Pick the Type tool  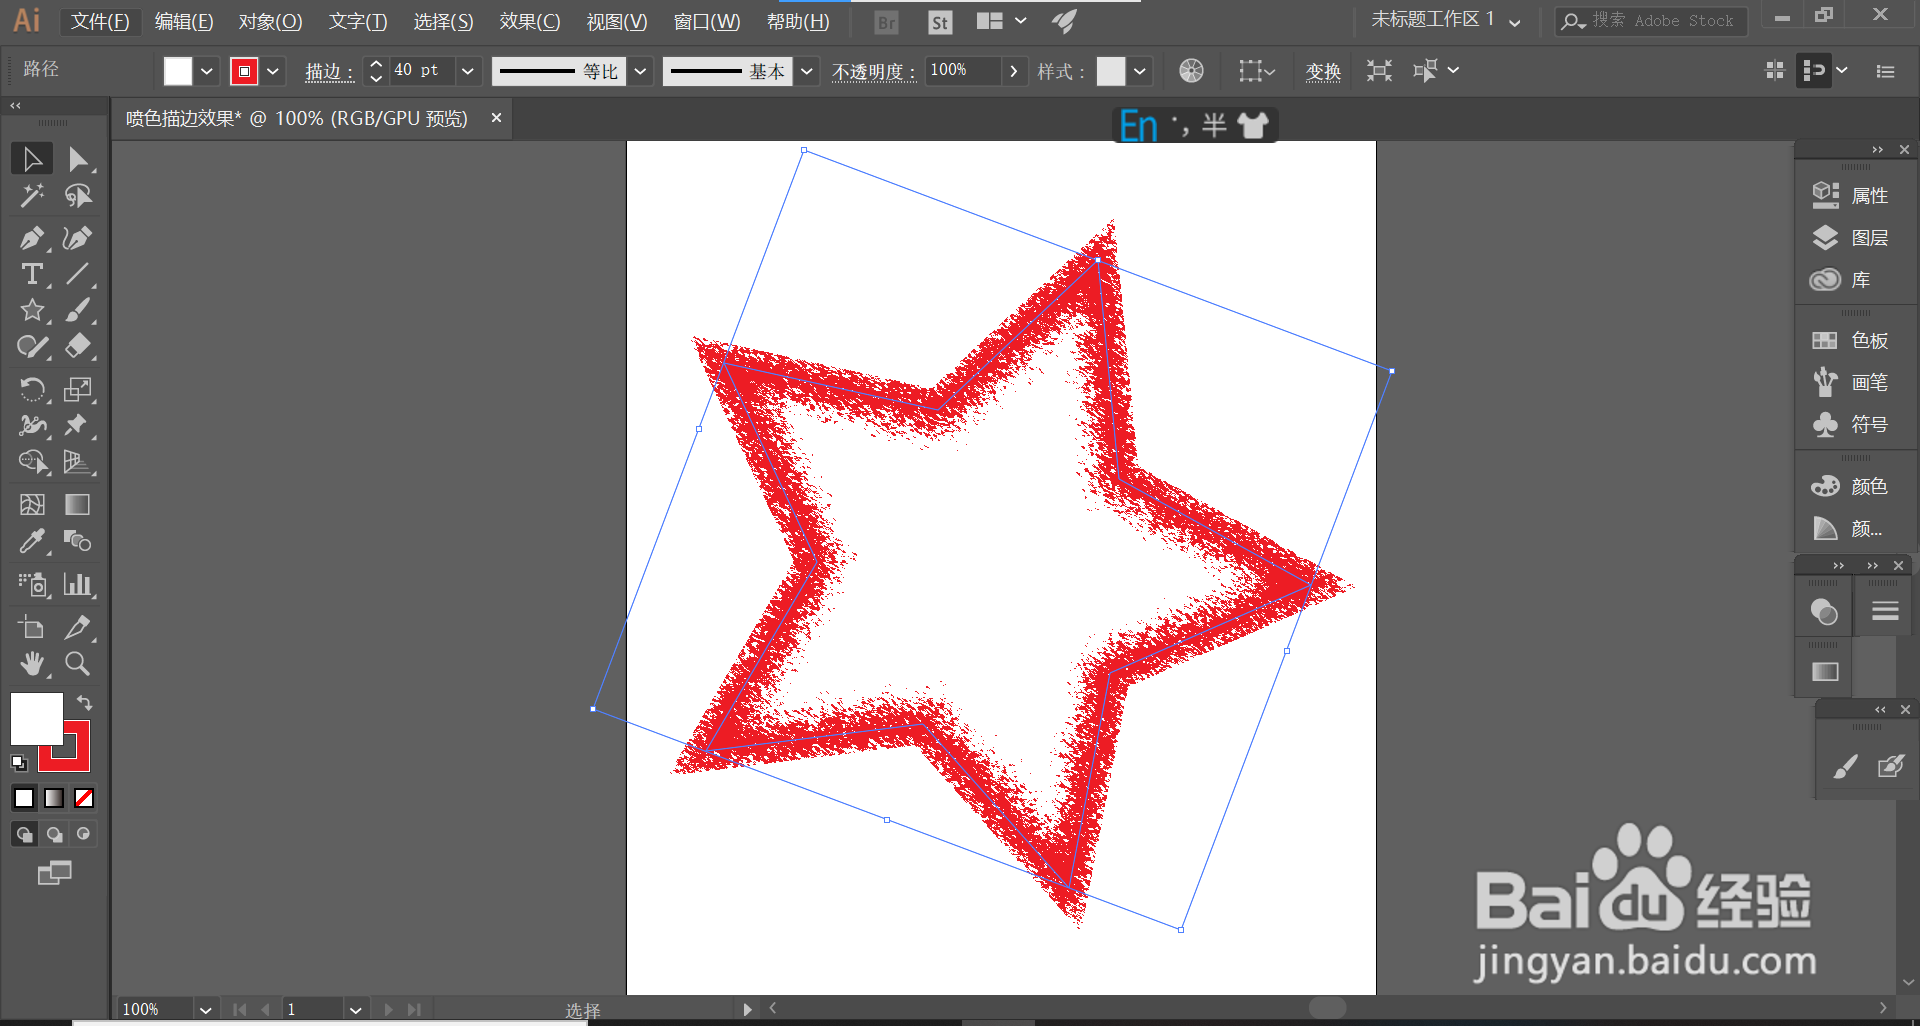point(32,274)
